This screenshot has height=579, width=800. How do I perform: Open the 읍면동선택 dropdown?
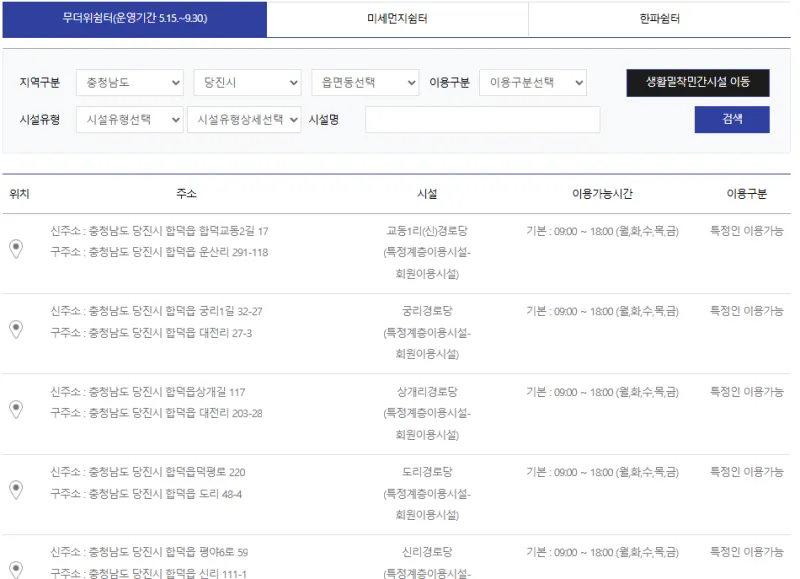click(x=365, y=83)
